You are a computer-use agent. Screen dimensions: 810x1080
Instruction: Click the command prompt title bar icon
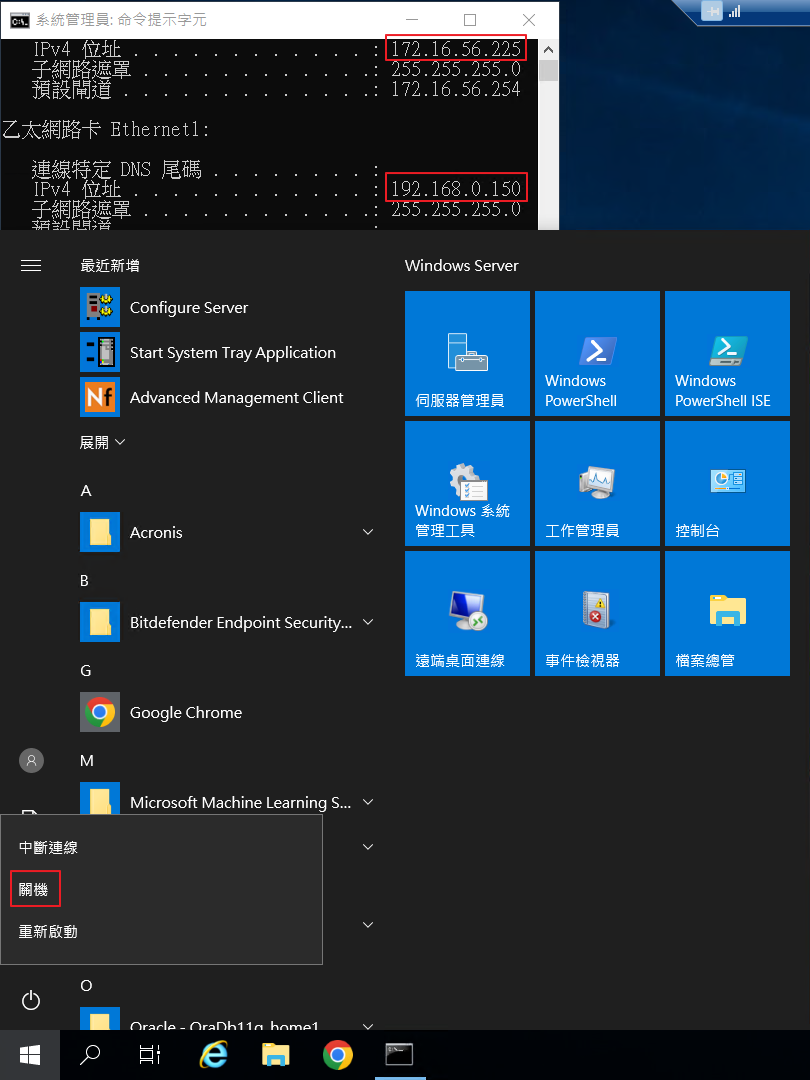(19, 20)
